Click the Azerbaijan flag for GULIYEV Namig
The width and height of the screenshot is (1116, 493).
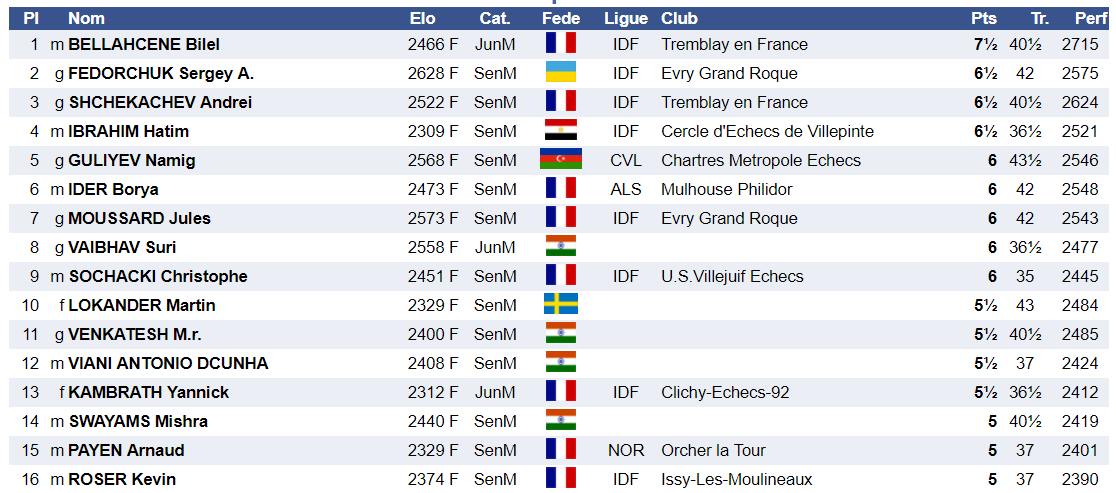pos(561,160)
